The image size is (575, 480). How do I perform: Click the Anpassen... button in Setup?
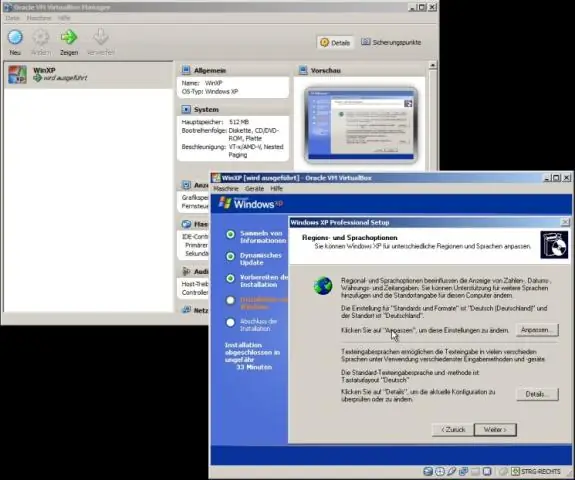click(537, 330)
